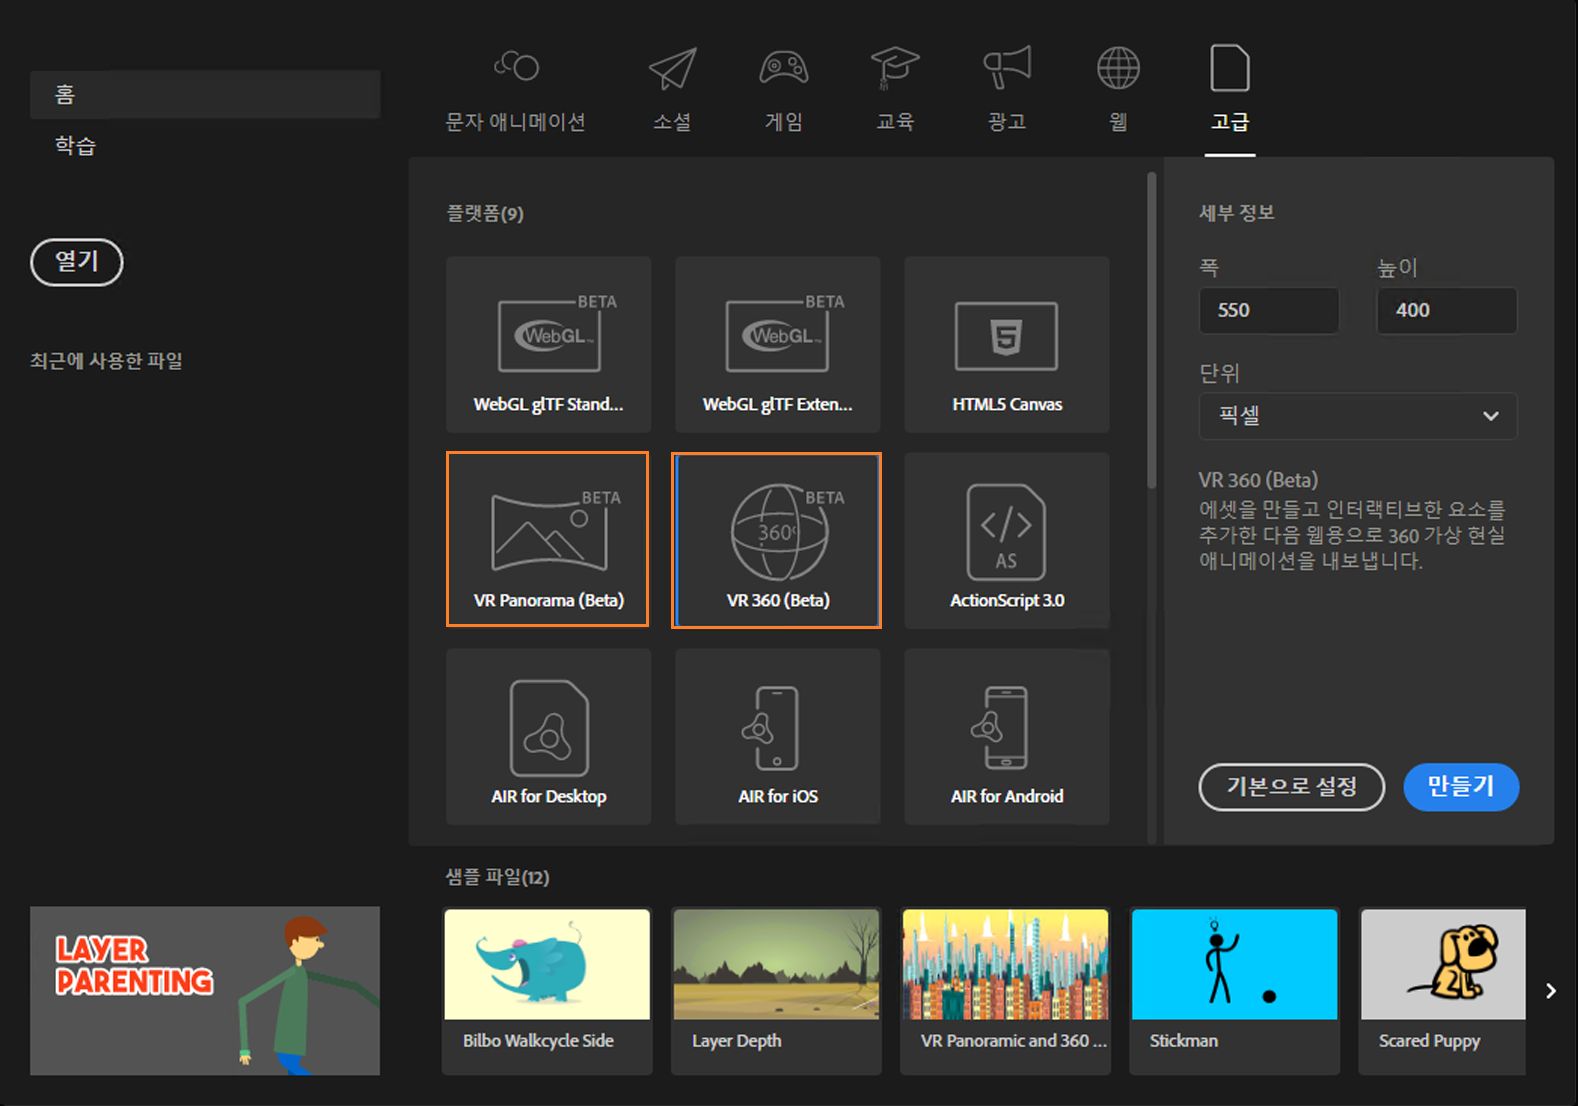Open the Layer Depth sample file
This screenshot has width=1578, height=1106.
click(776, 991)
